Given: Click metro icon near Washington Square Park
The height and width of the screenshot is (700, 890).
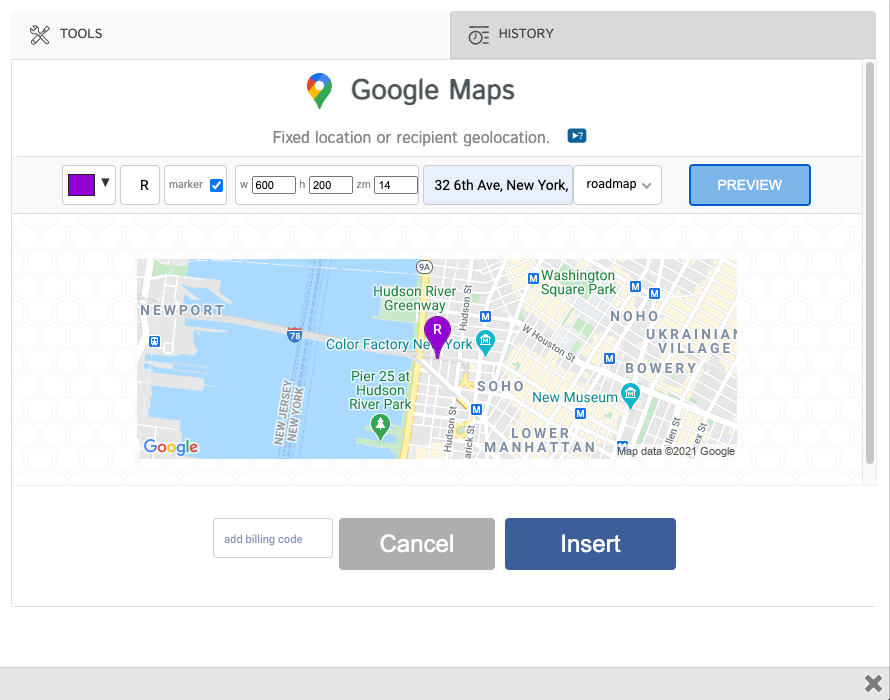Looking at the screenshot, I should tap(533, 278).
